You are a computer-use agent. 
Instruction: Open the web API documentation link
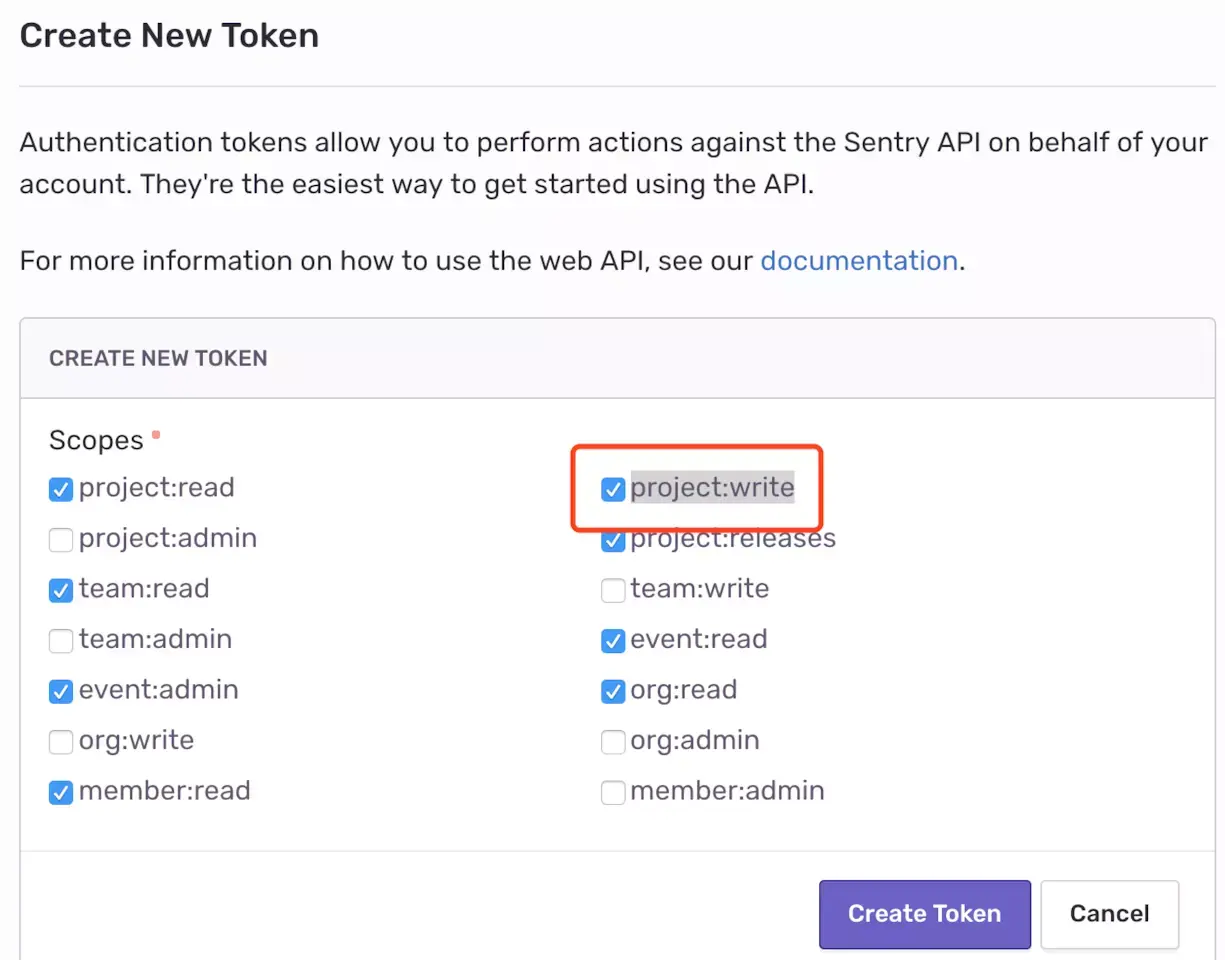(859, 261)
